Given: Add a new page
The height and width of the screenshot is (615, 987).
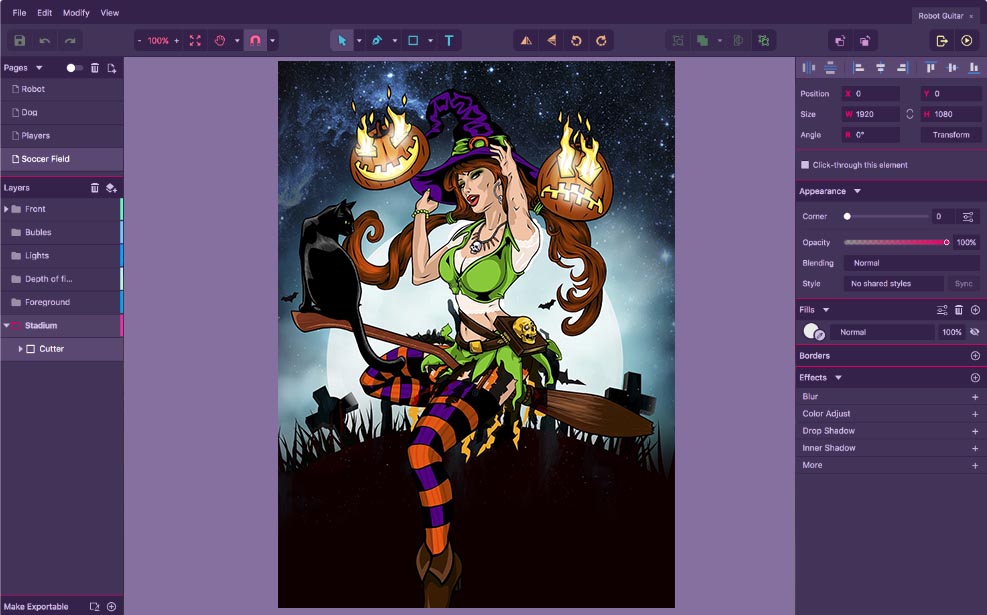Looking at the screenshot, I should point(111,68).
